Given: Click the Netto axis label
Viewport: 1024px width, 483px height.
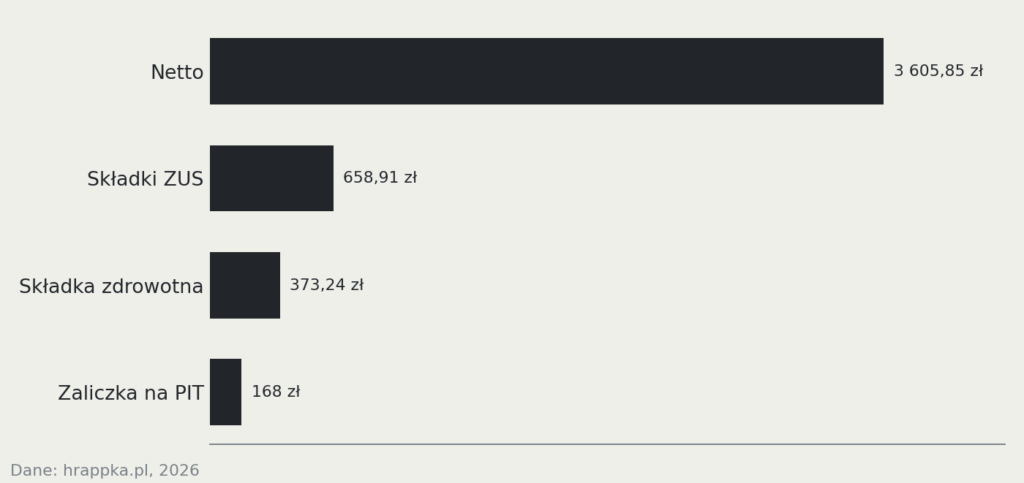Looking at the screenshot, I should pyautogui.click(x=177, y=72).
